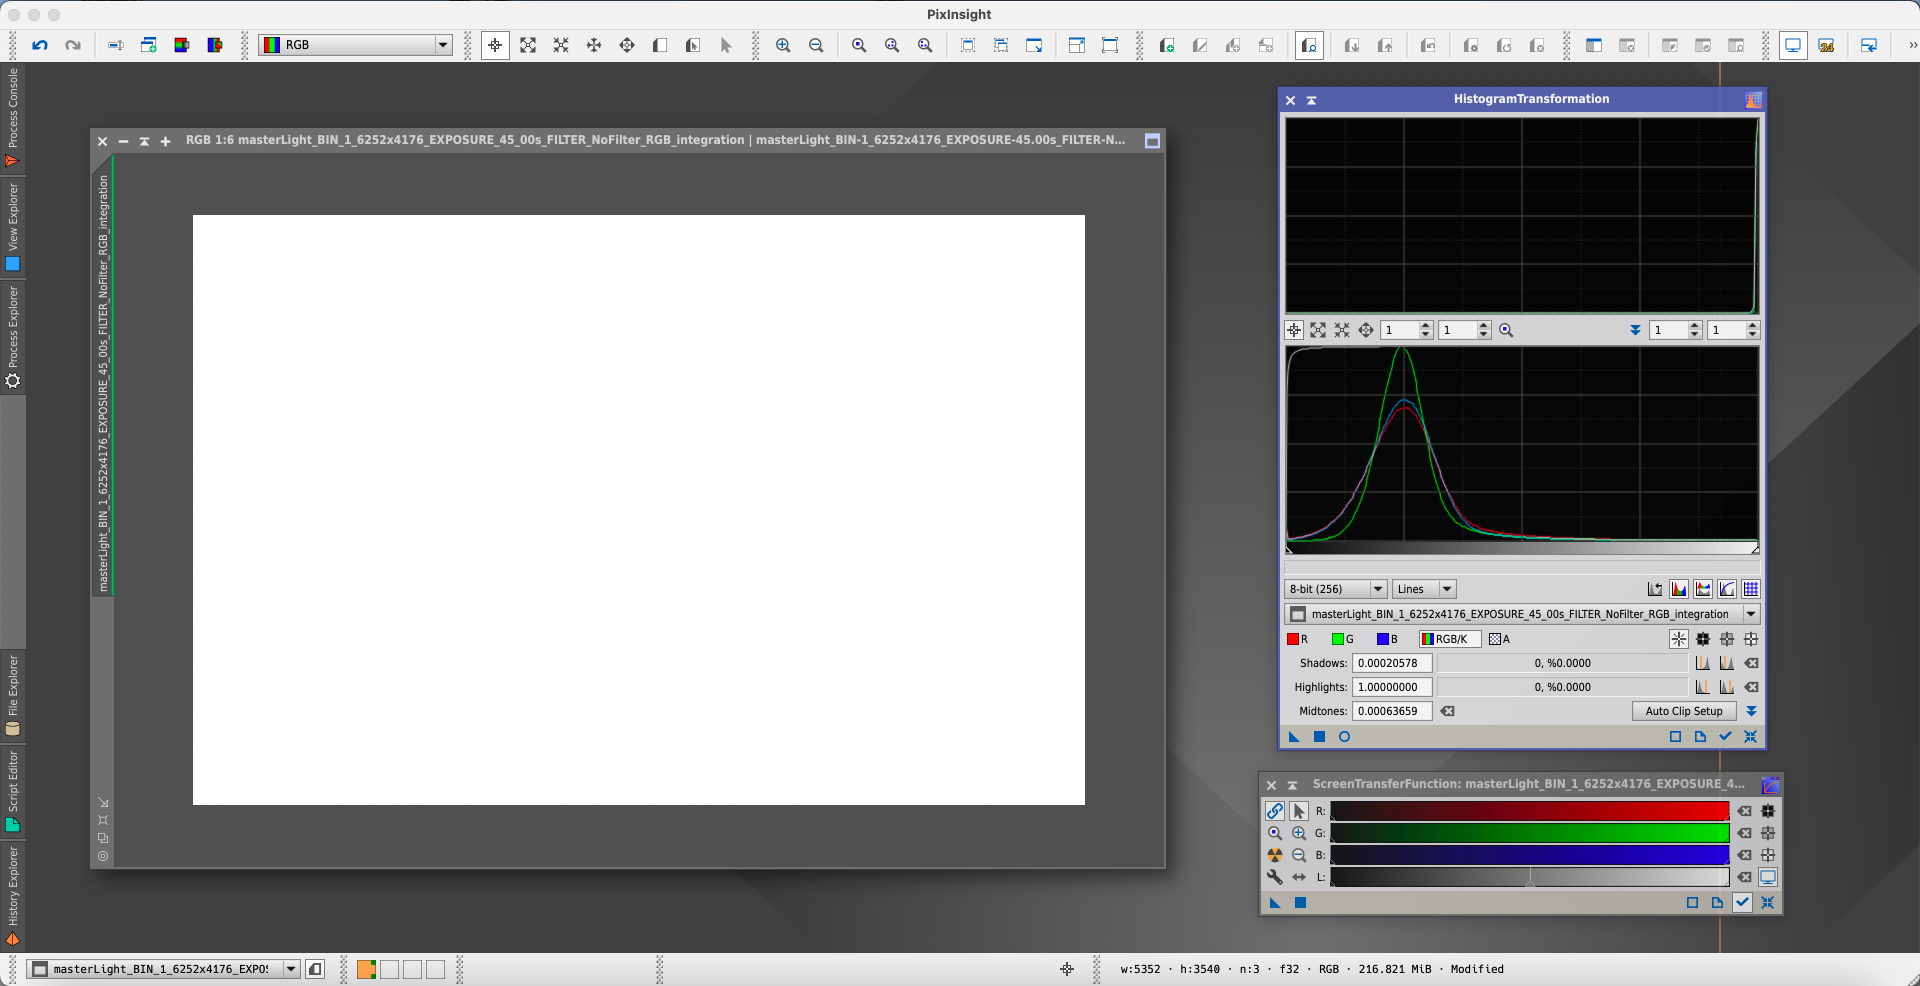Select the A alpha channel button
Viewport: 1920px width, 986px height.
point(1500,639)
